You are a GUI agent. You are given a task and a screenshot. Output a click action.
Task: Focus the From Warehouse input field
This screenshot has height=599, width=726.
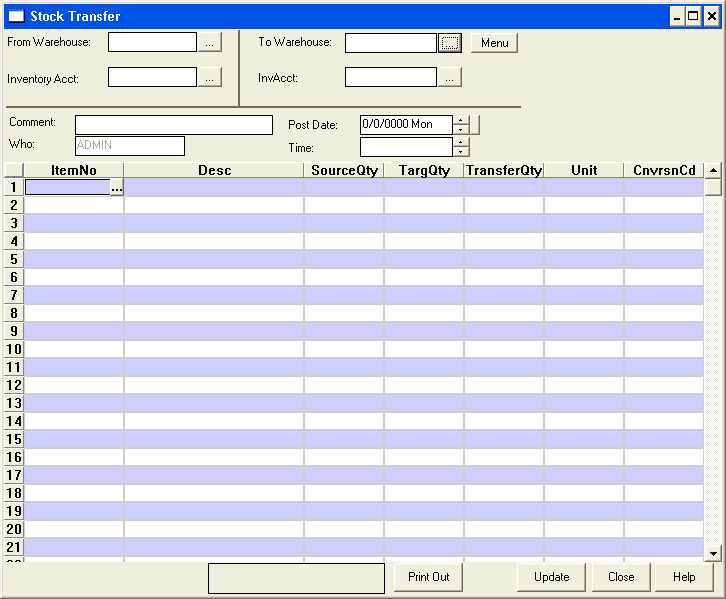(x=152, y=42)
